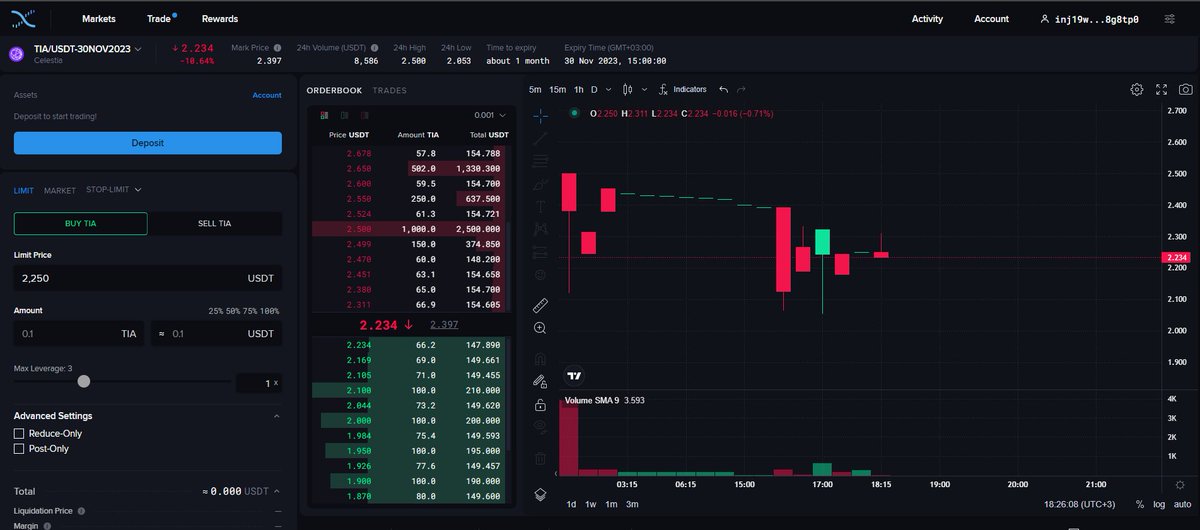1200x530 pixels.
Task: Tick the Reduce-Only checkbox
Action: 19,433
